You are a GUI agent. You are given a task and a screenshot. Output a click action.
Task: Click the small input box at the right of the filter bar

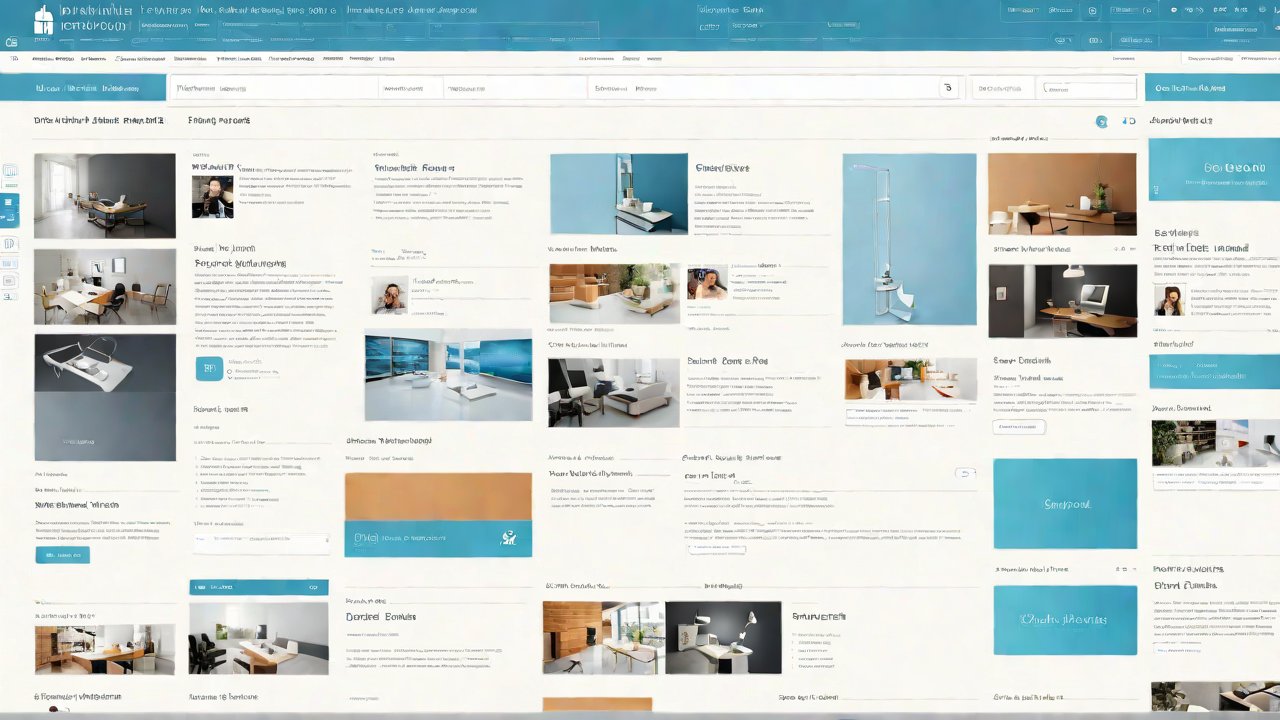coord(1089,88)
